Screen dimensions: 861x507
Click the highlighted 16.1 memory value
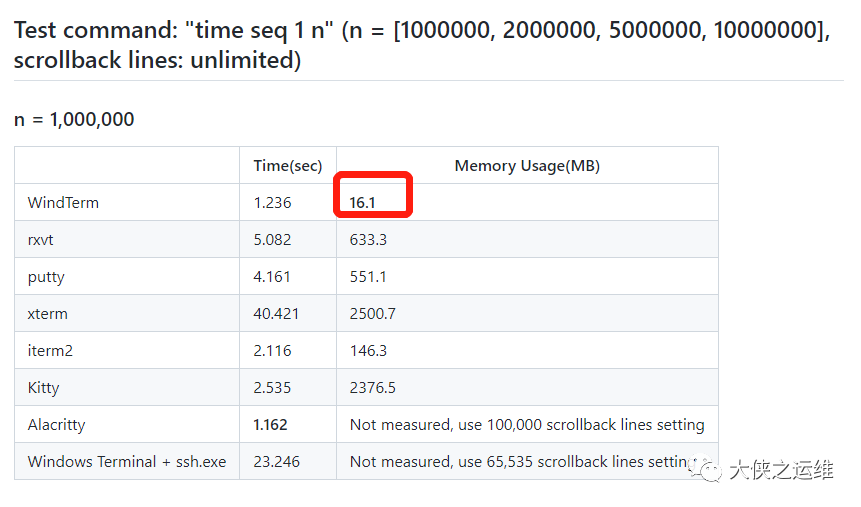point(362,203)
